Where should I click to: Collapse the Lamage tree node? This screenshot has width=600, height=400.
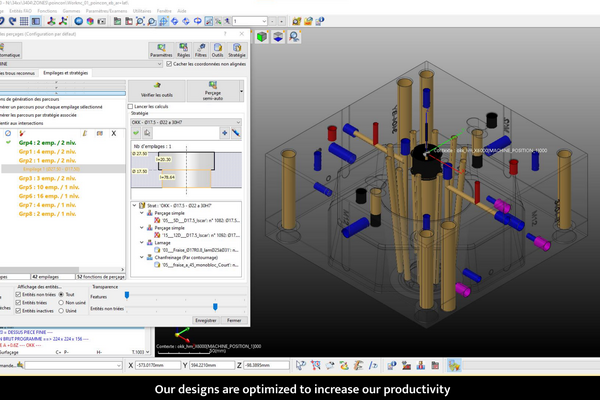coord(141,241)
